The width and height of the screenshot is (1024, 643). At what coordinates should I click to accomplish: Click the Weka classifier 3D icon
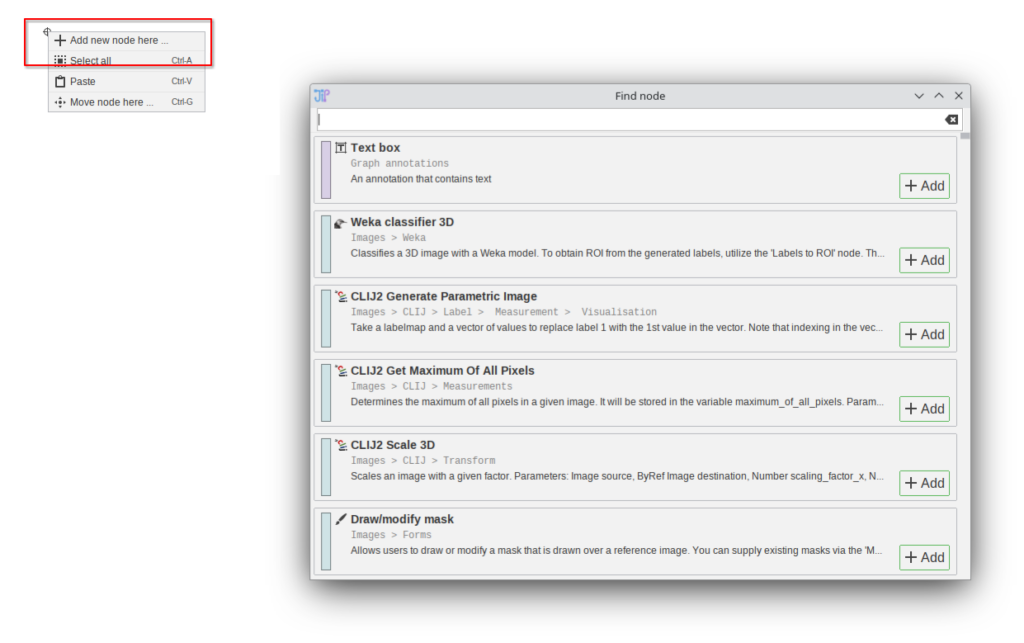[341, 223]
